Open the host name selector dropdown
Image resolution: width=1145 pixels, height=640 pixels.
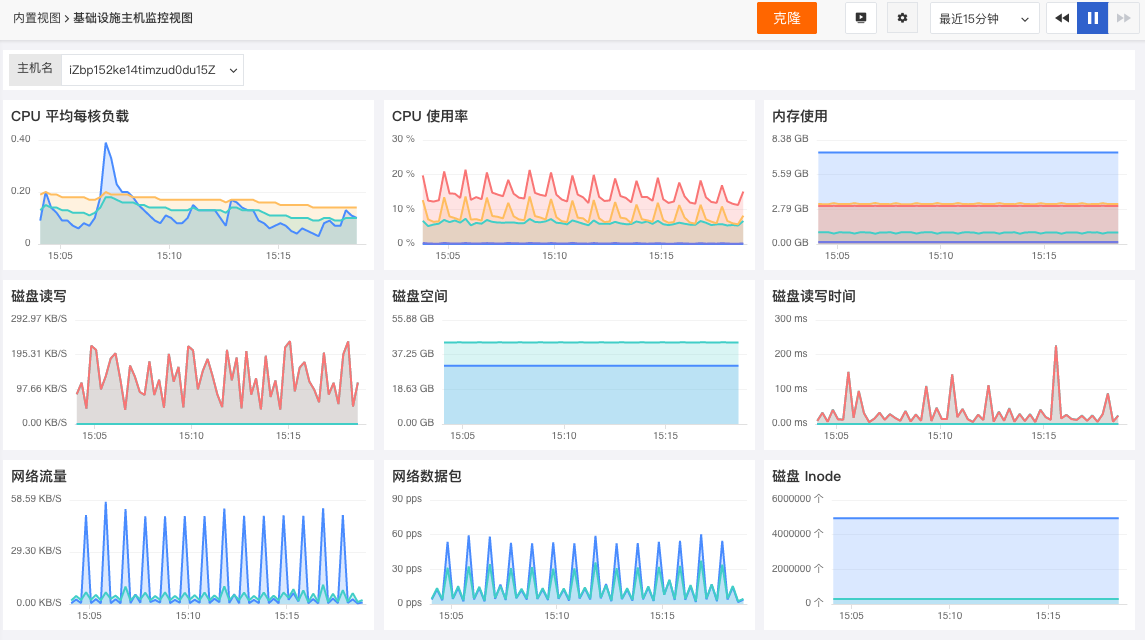(153, 70)
